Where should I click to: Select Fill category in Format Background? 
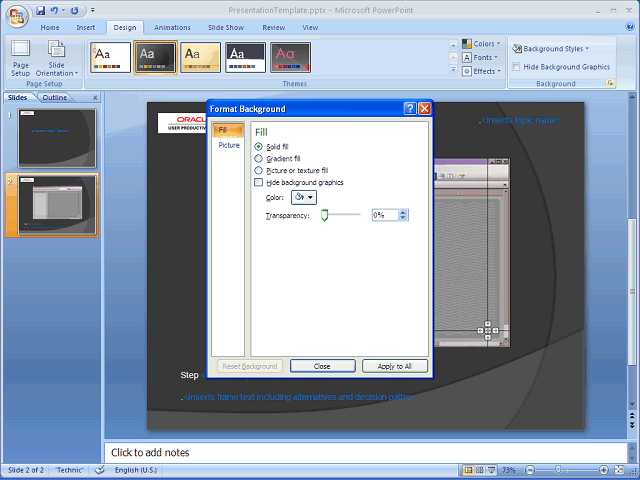[228, 130]
